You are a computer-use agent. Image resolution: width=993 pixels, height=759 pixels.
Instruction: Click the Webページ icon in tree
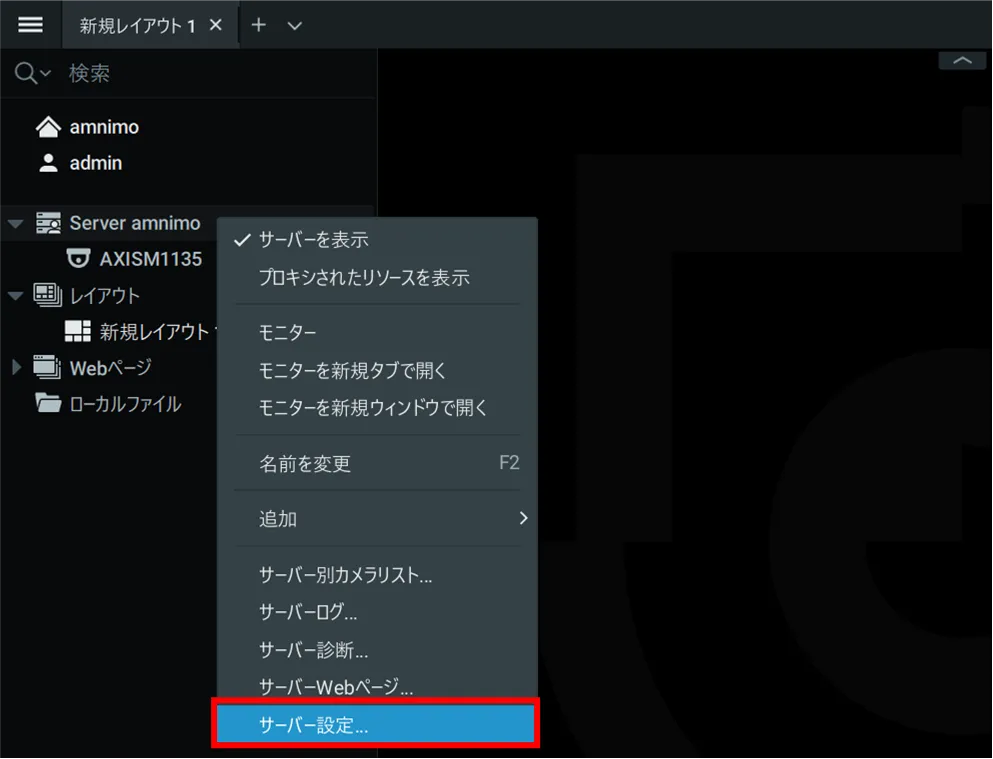pyautogui.click(x=48, y=367)
